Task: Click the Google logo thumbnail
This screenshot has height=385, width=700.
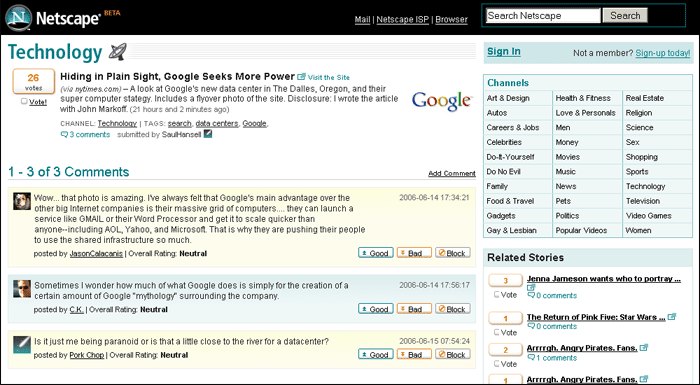Action: pyautogui.click(x=441, y=101)
